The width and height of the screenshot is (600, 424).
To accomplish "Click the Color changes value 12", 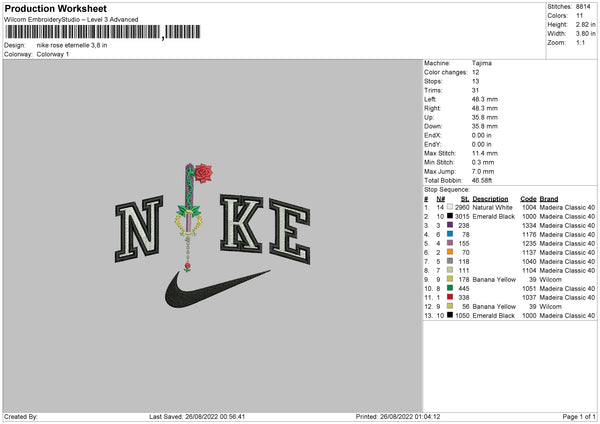I will (476, 72).
